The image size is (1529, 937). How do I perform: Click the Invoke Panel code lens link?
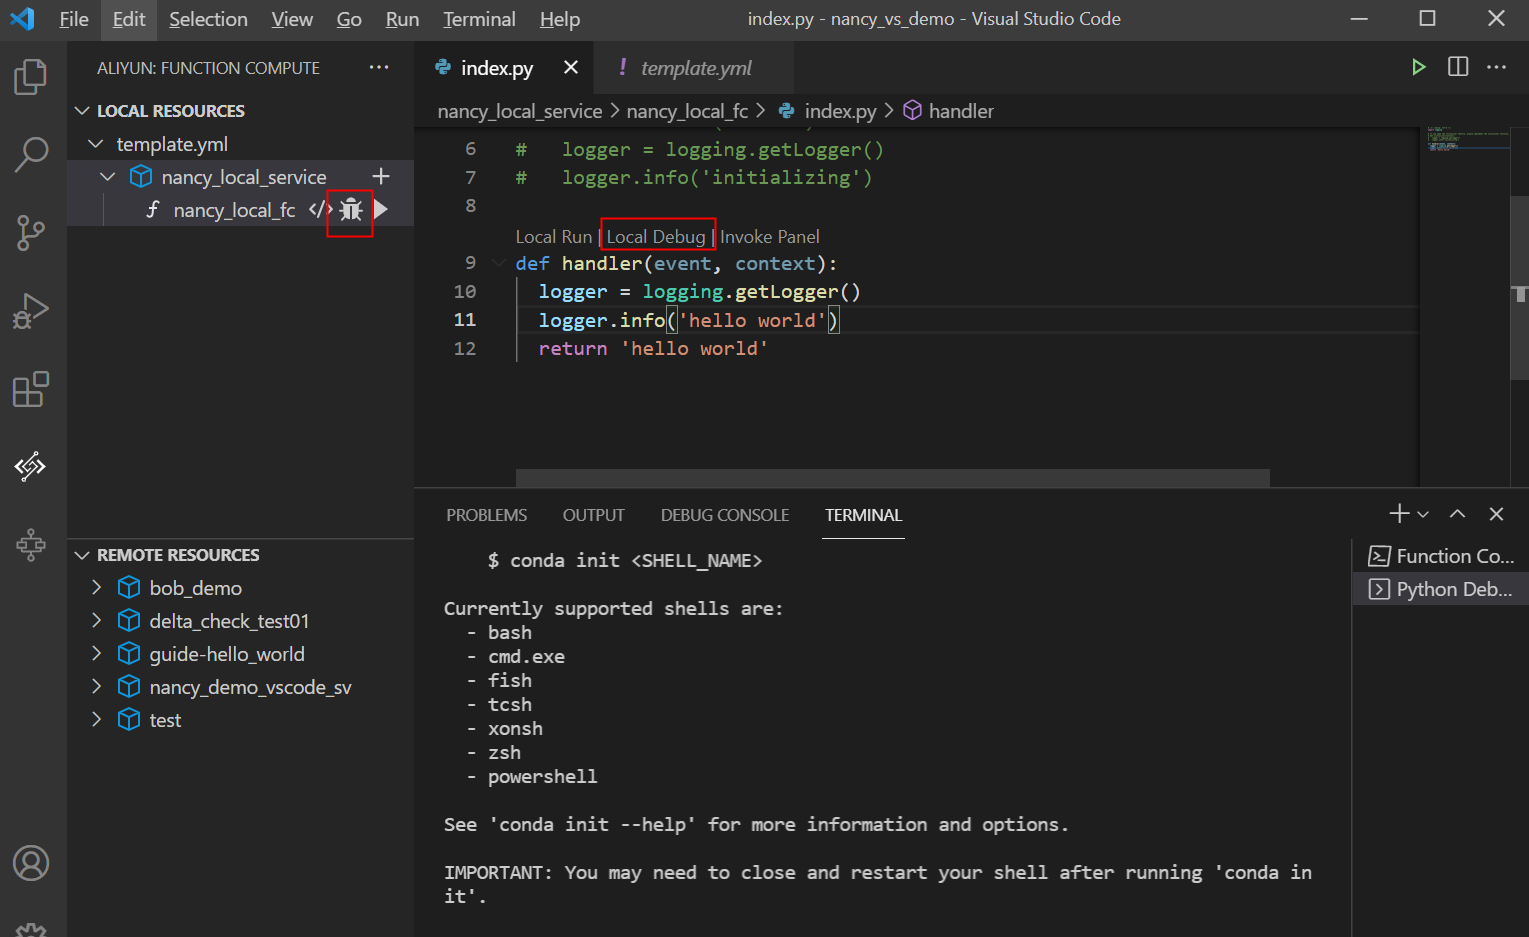tap(770, 237)
